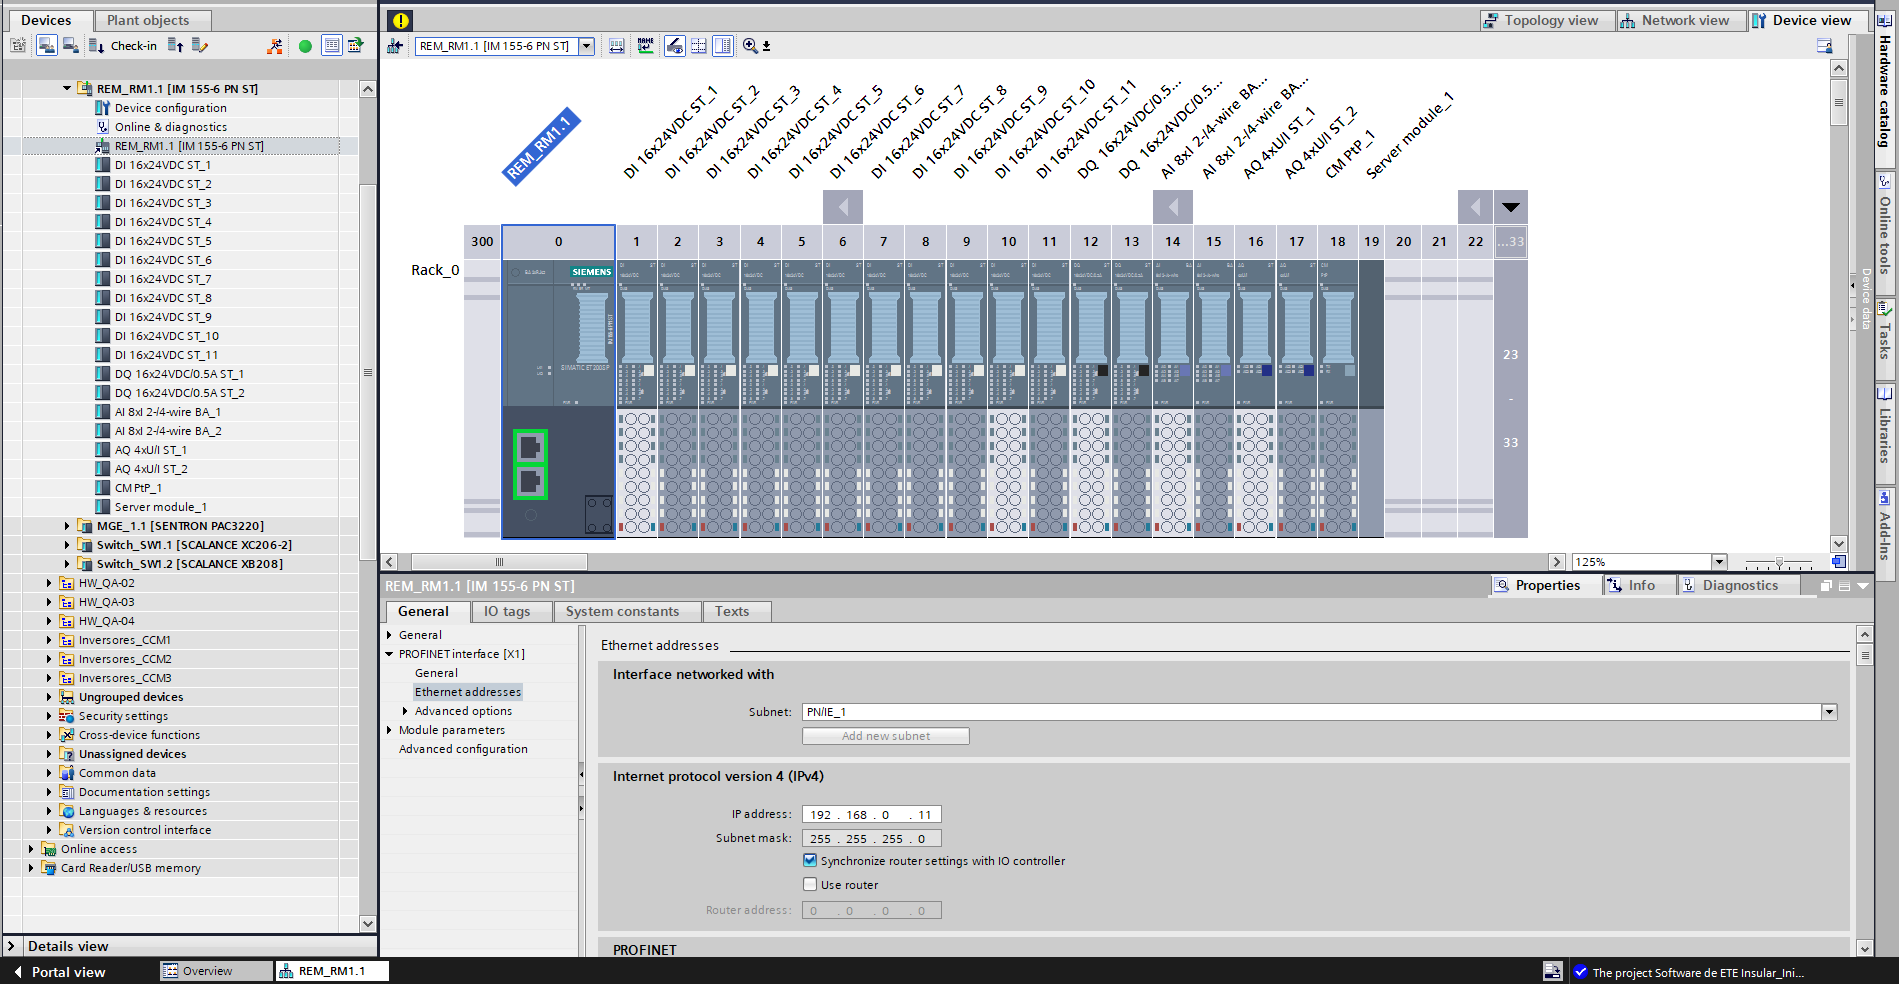Open the 125% zoom level dropdown
This screenshot has width=1899, height=984.
(x=1719, y=562)
